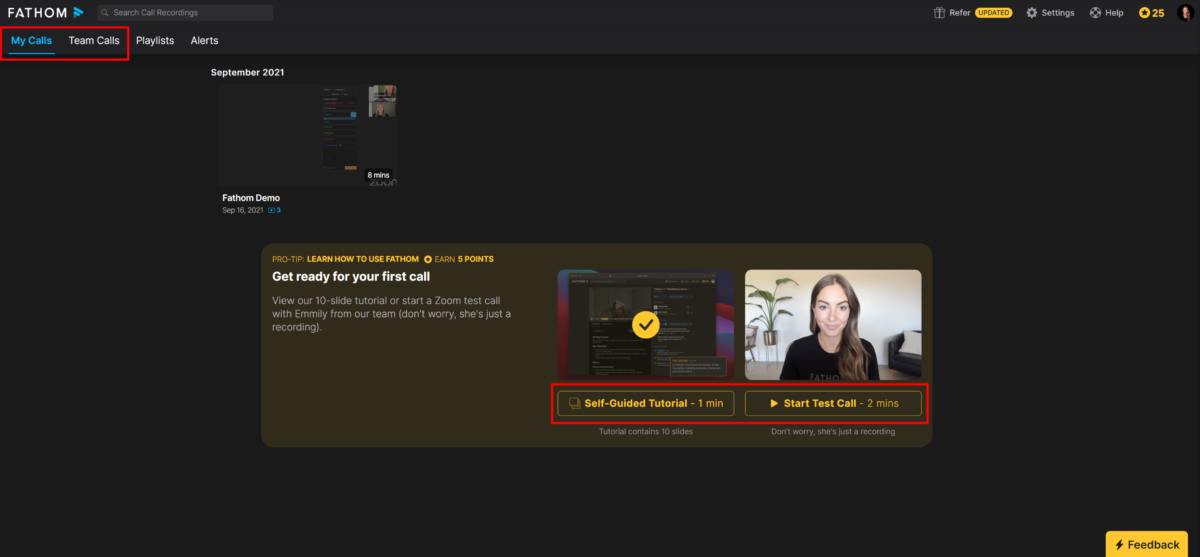
Task: Click the highlights clip icon under Fathom Demo
Action: point(272,211)
